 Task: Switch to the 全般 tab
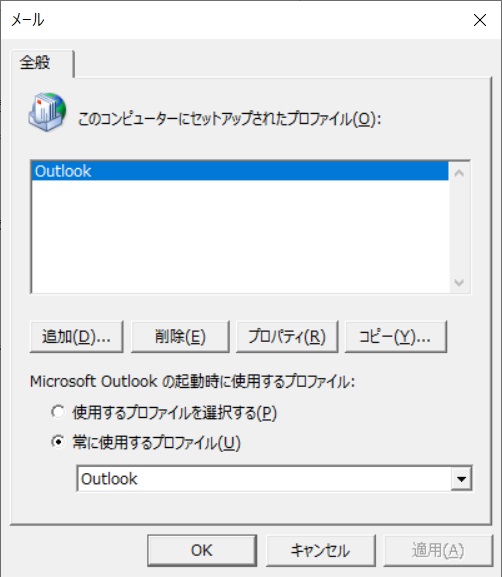pos(35,62)
